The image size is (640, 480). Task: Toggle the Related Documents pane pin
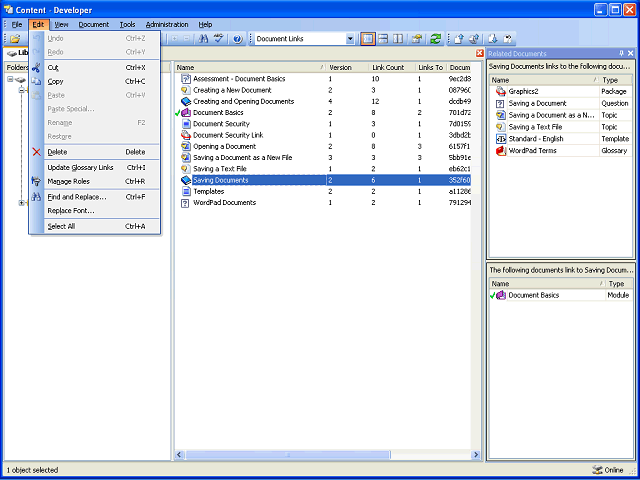pos(621,53)
